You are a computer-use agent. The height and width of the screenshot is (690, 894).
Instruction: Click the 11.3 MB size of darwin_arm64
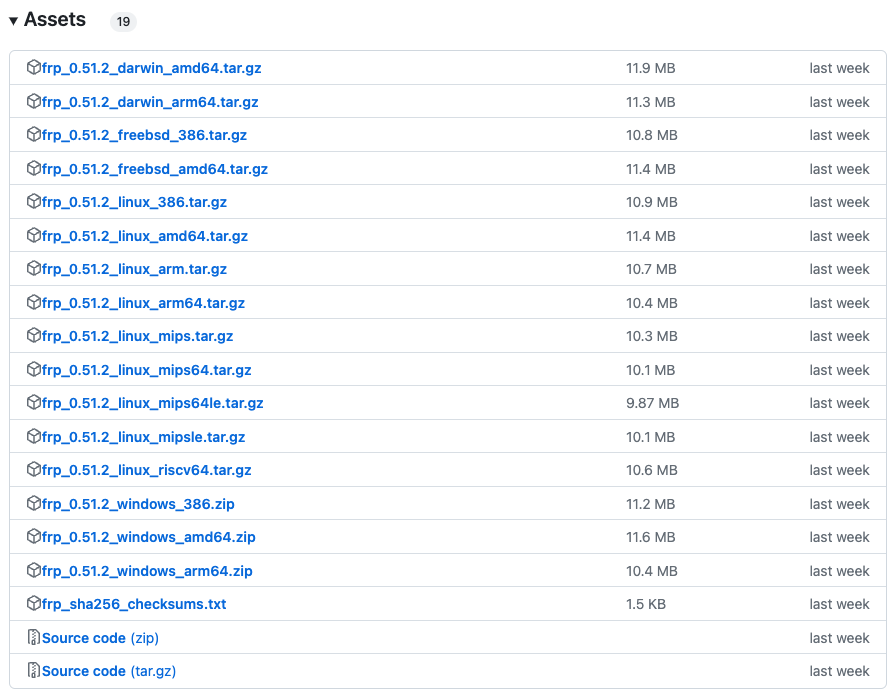[651, 102]
